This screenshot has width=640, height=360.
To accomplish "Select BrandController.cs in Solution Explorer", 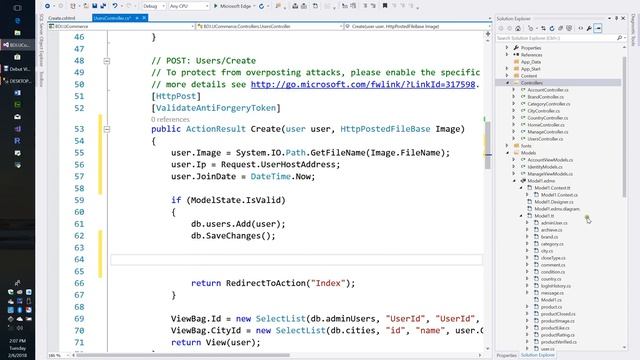I will pos(545,97).
